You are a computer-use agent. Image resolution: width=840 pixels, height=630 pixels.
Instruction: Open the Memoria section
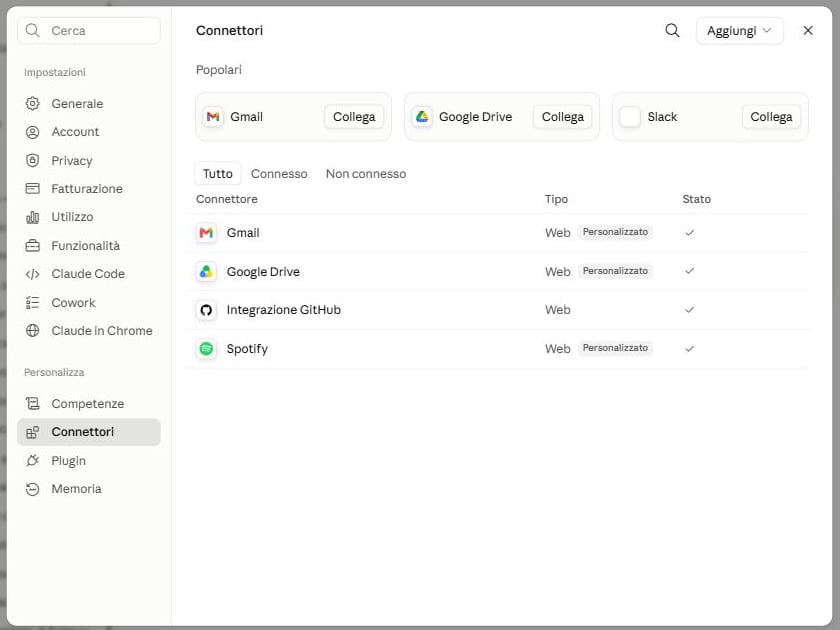pos(89,489)
